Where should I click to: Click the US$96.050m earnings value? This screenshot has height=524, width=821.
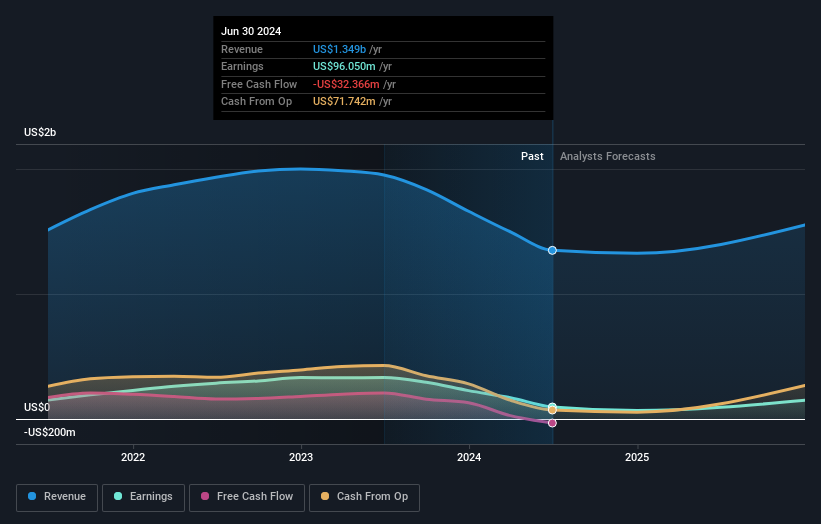(344, 66)
